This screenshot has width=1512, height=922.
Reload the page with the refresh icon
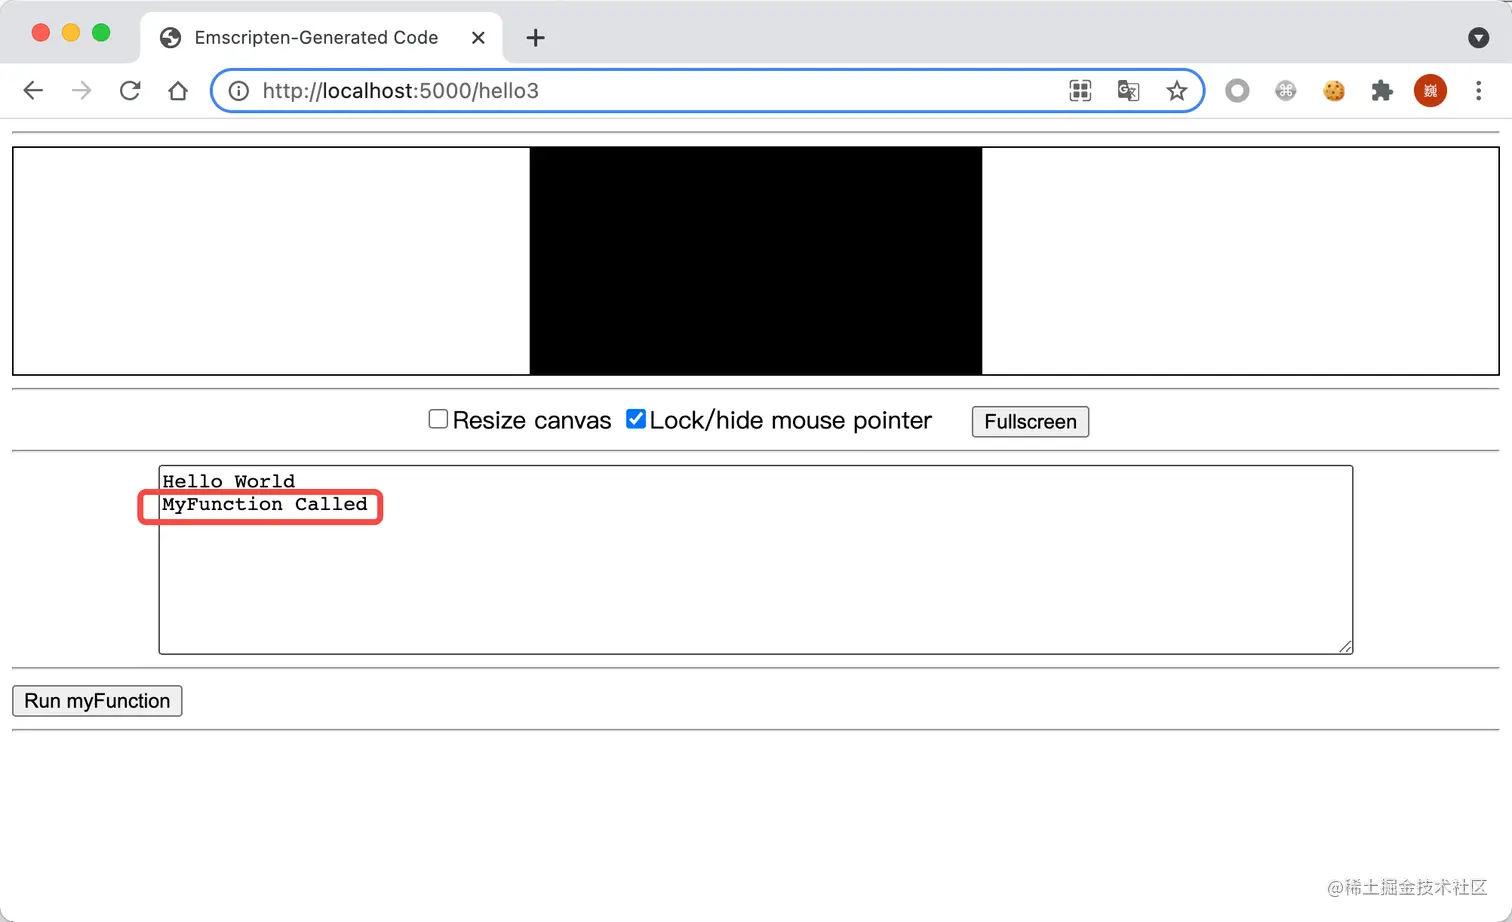coord(130,90)
